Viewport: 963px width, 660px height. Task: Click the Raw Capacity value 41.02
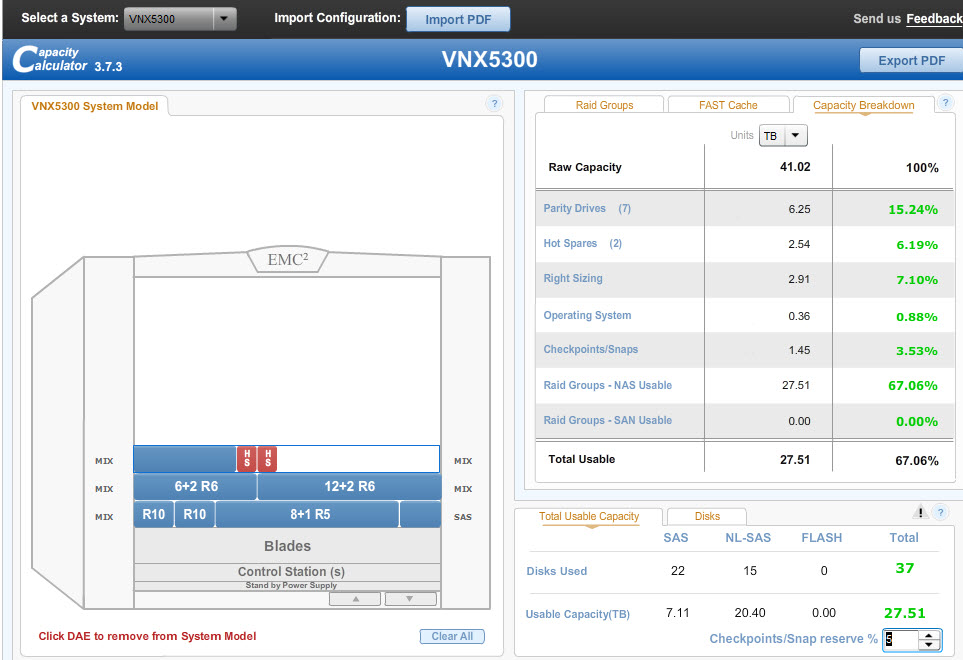pos(795,167)
